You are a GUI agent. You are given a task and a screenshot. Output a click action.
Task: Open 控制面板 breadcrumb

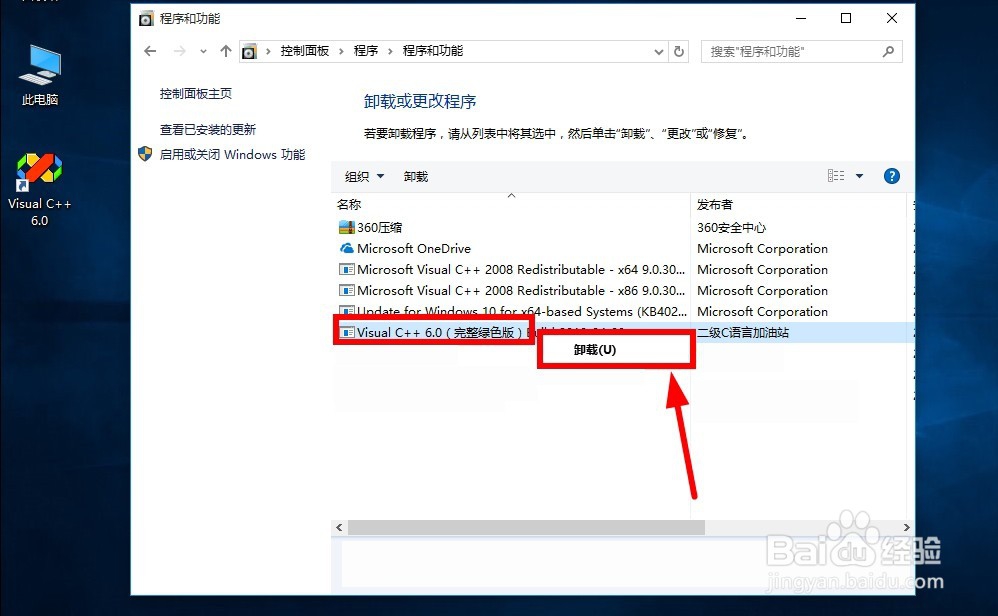coord(305,51)
